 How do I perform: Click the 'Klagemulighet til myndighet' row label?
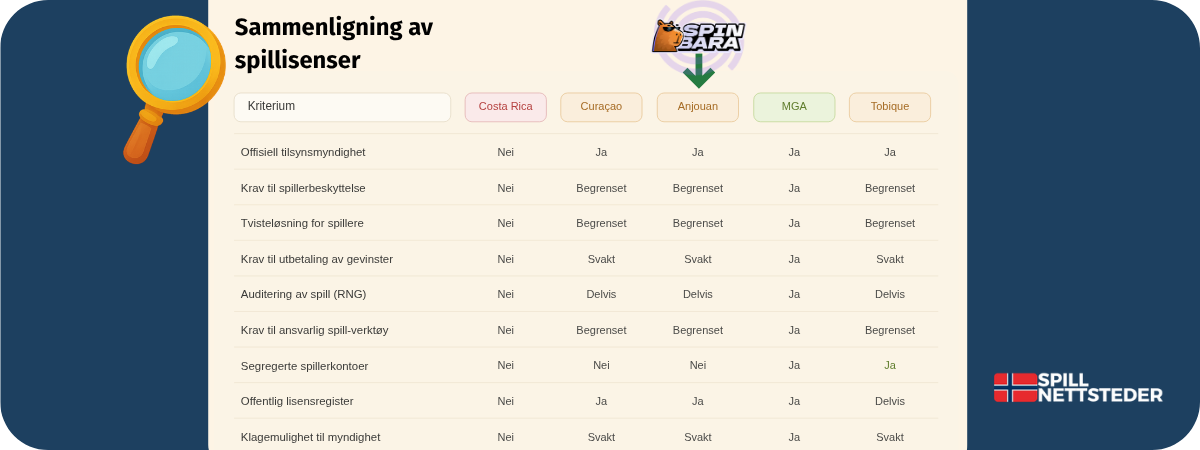[x=311, y=437]
